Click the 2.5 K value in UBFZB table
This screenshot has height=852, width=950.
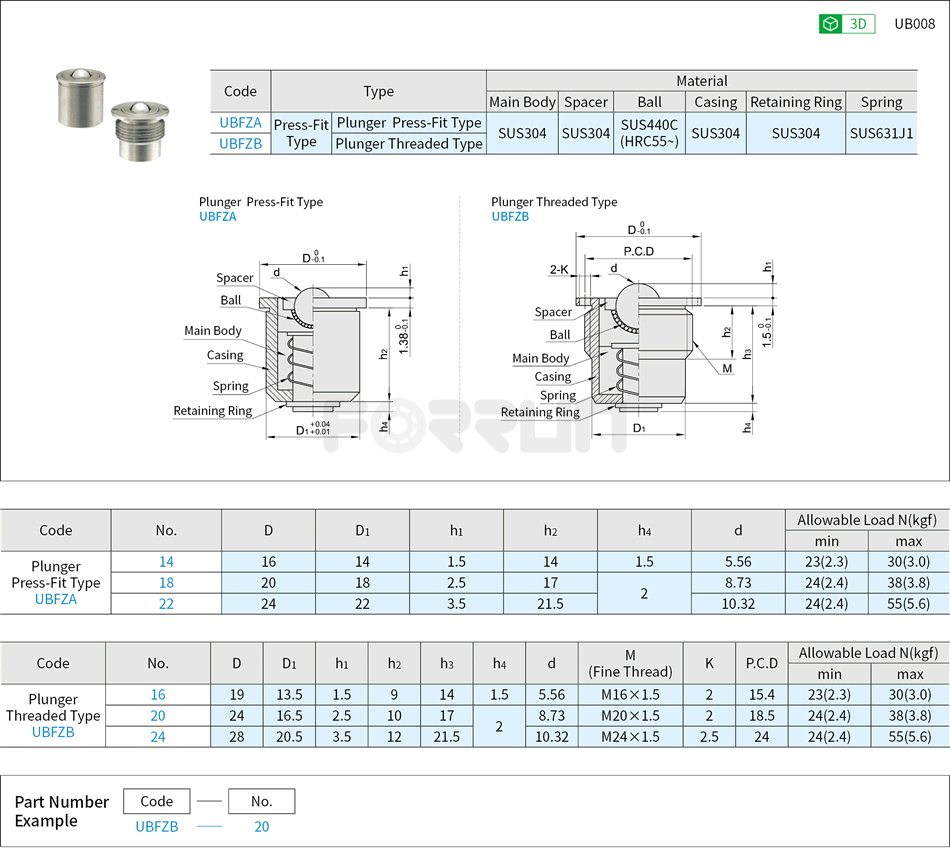tap(709, 737)
